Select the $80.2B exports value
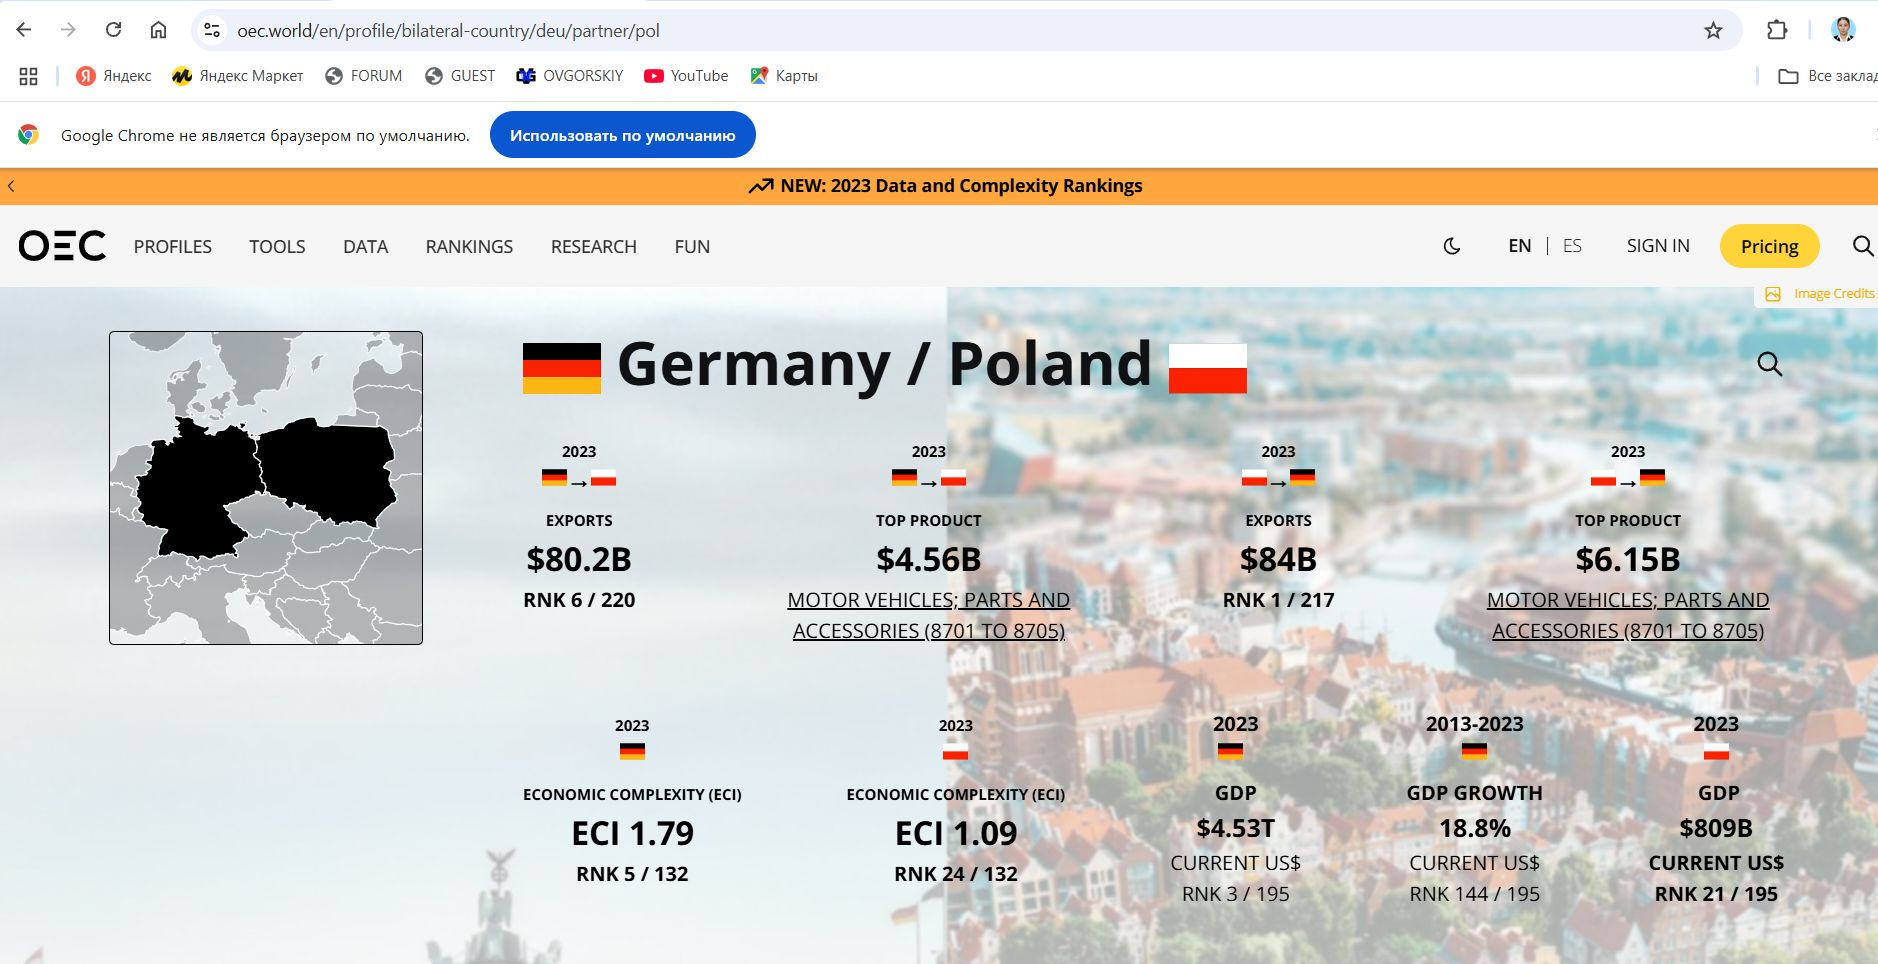 tap(579, 560)
